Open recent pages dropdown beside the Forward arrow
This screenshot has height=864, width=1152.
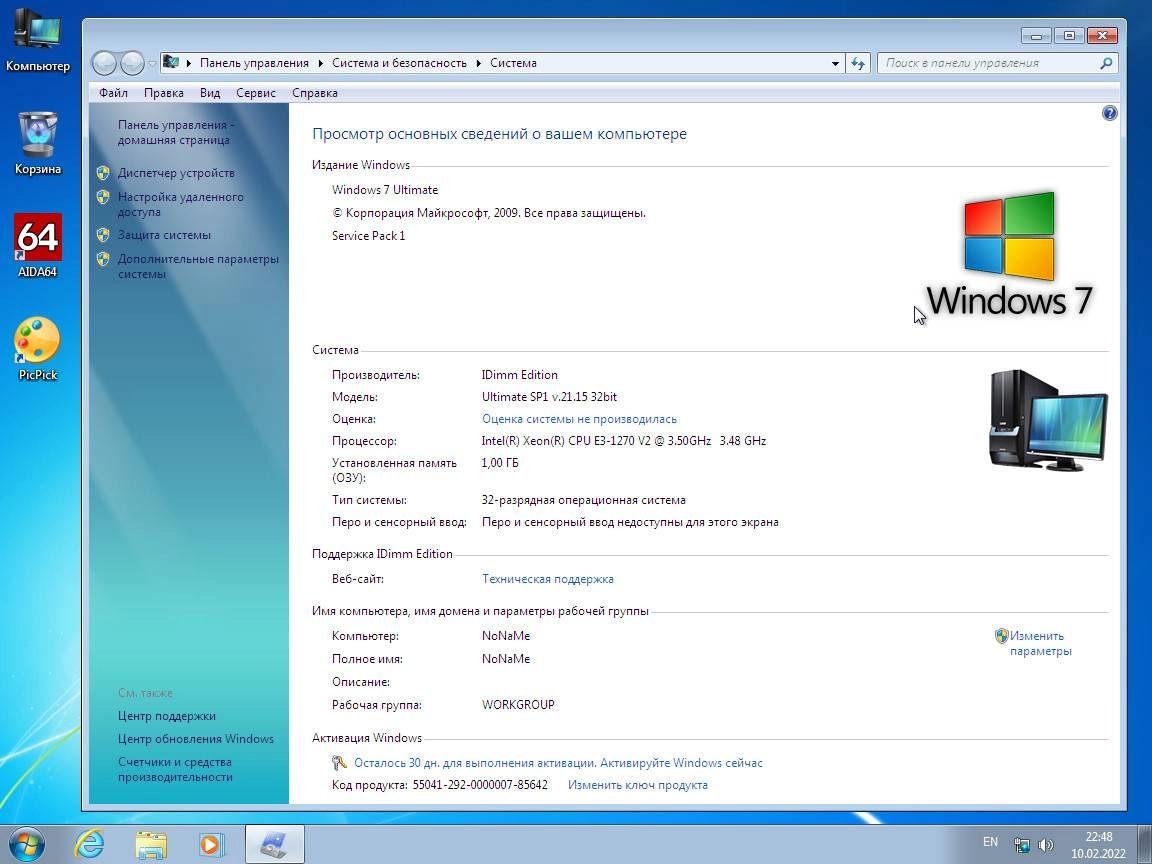[152, 64]
